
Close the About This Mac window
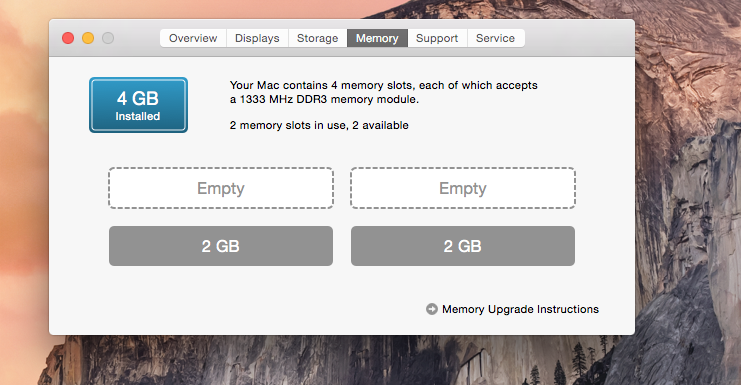(x=68, y=38)
